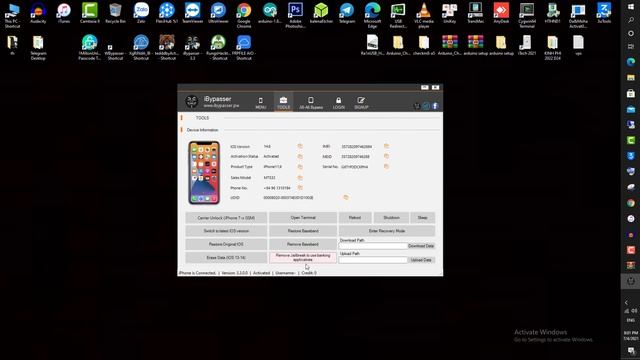Click Remove Jailbreak to use banking applications
Viewport: 640px width, 360px height.
point(303,258)
